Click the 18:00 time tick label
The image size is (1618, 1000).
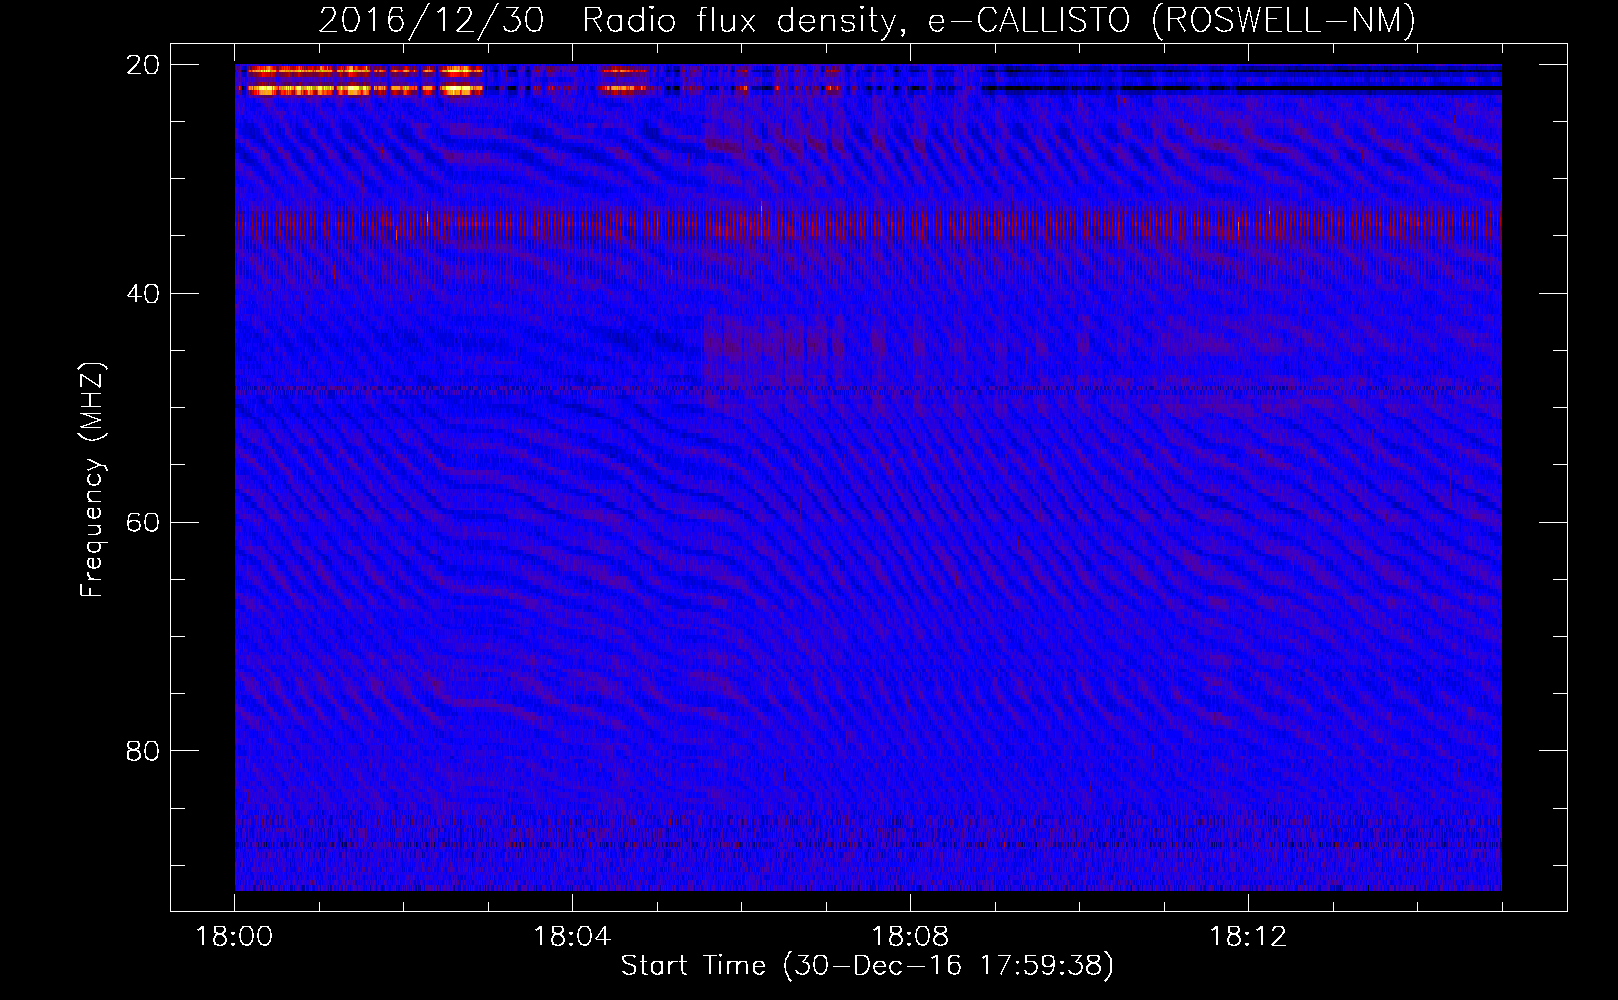click(x=234, y=937)
